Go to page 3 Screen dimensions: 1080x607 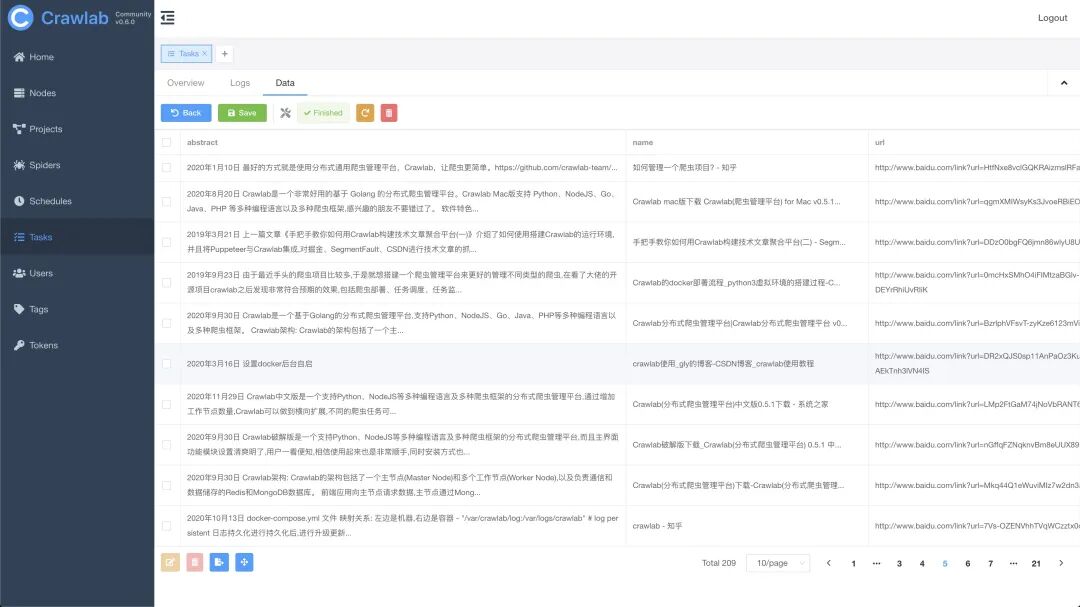coord(899,564)
